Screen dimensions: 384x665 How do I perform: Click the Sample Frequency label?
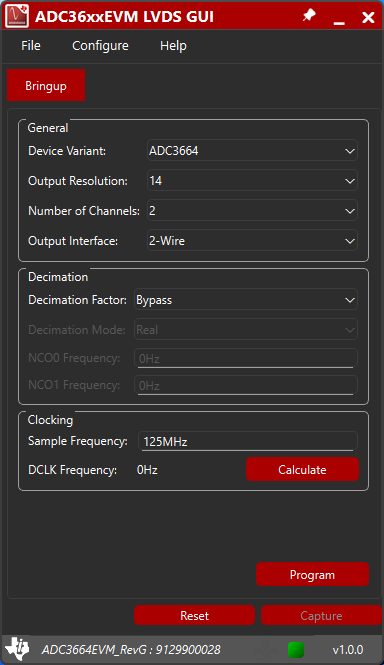[78, 441]
